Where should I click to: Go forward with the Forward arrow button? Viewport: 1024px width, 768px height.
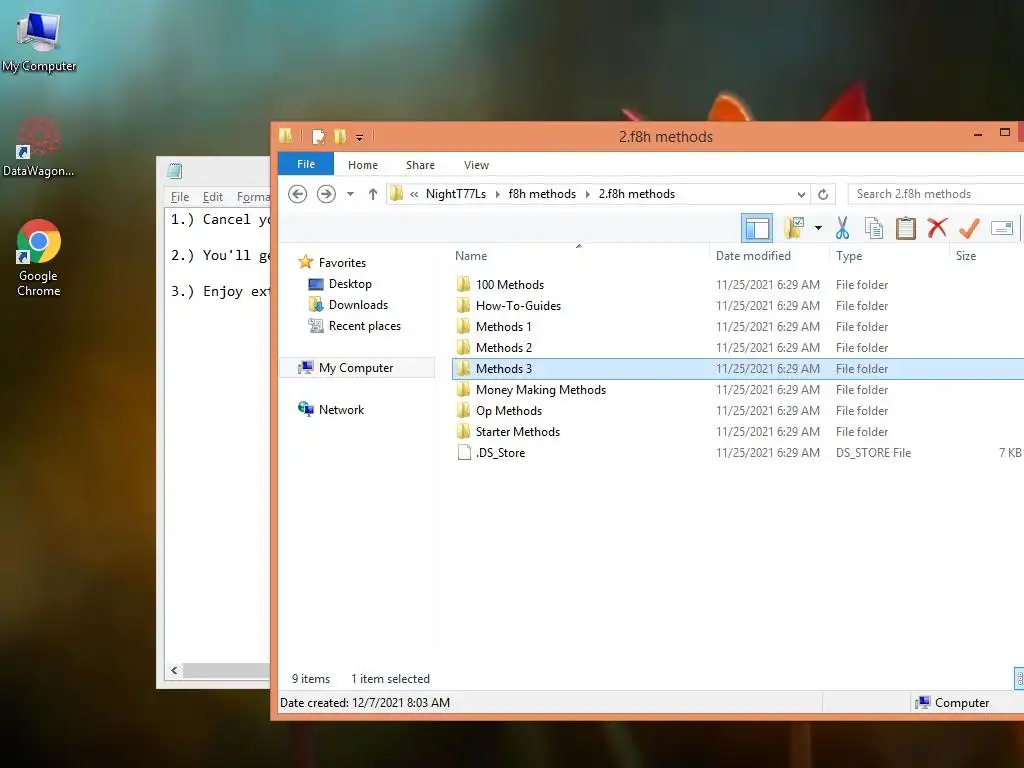click(326, 194)
